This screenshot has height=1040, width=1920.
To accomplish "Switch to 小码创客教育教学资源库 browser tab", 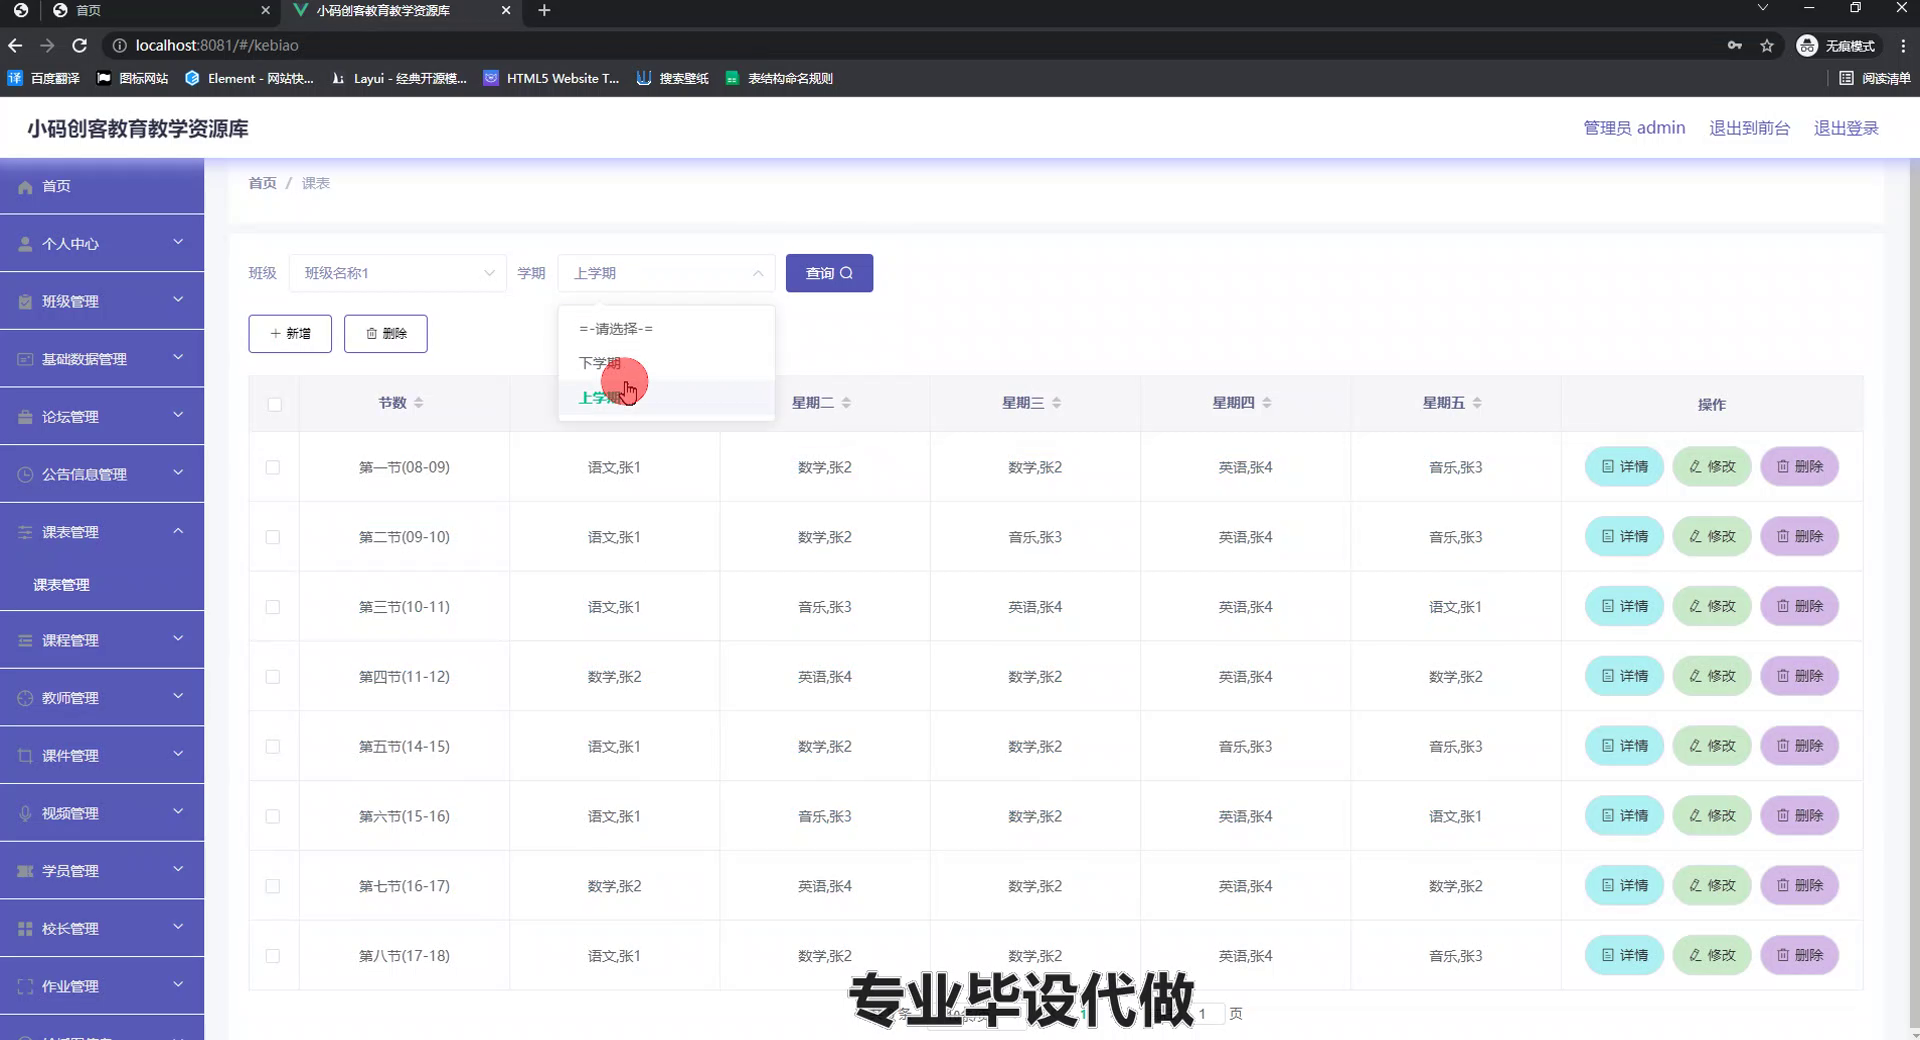I will (400, 10).
